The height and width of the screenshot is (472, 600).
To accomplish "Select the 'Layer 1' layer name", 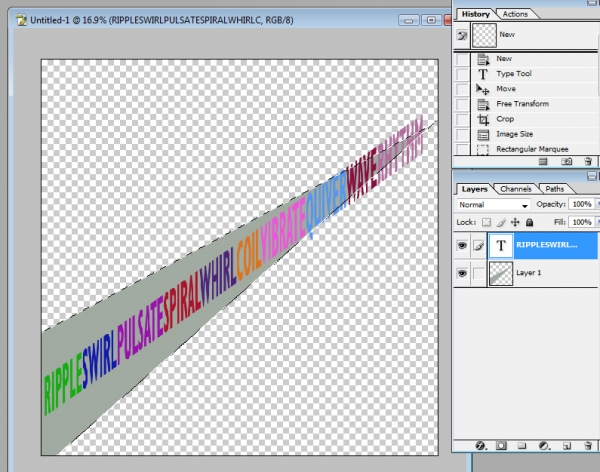I will coord(528,273).
